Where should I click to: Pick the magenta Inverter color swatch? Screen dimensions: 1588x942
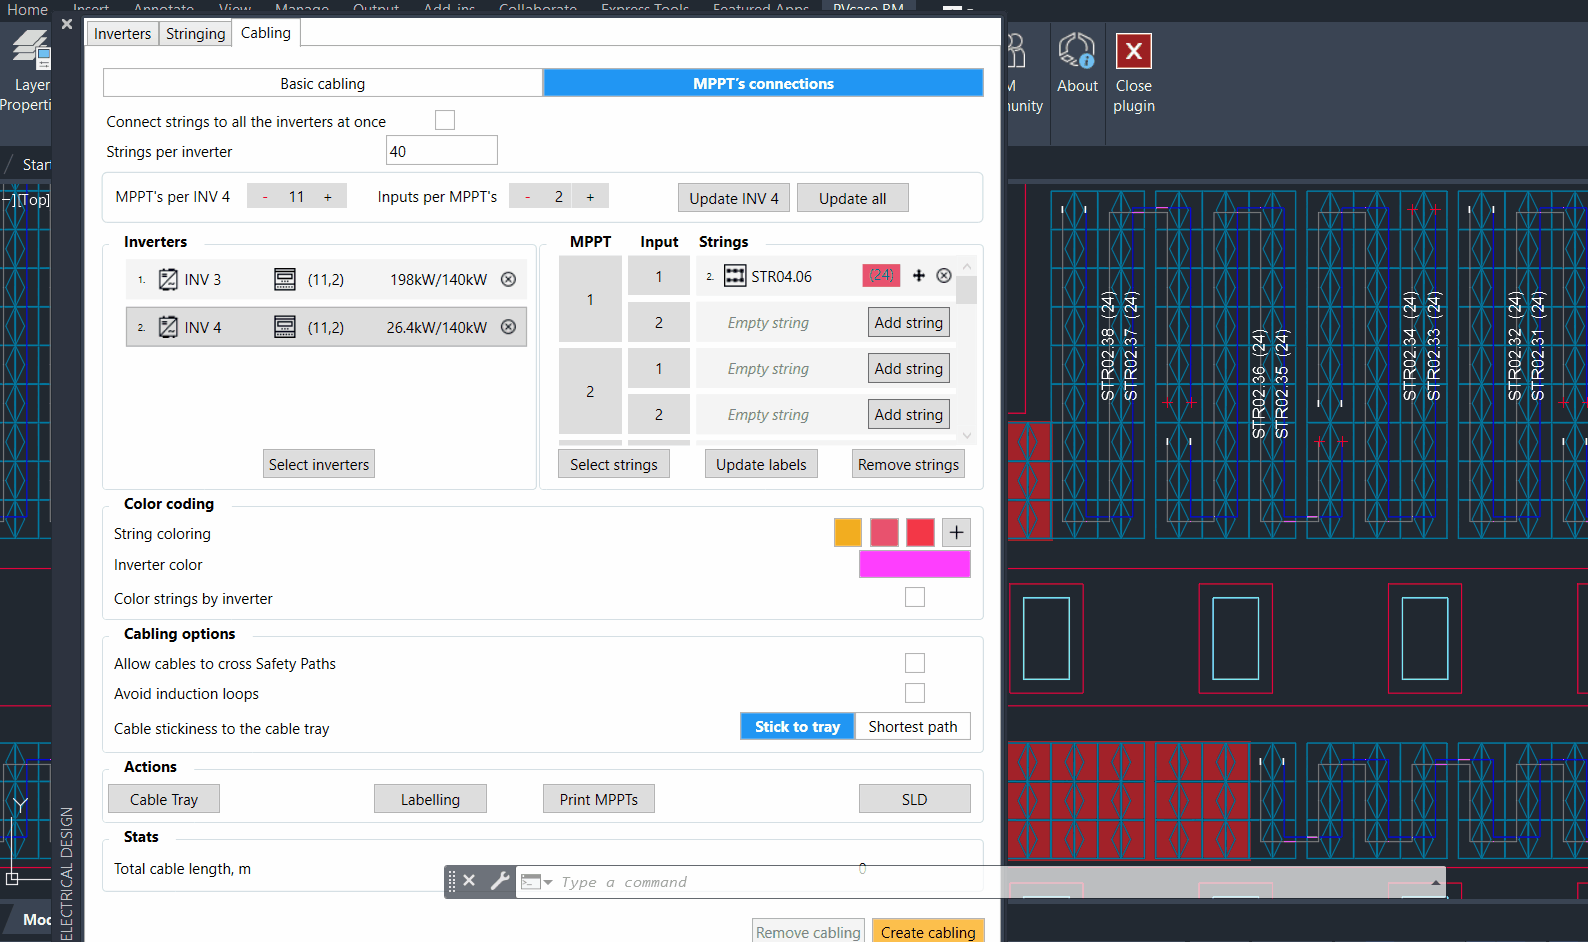914,565
